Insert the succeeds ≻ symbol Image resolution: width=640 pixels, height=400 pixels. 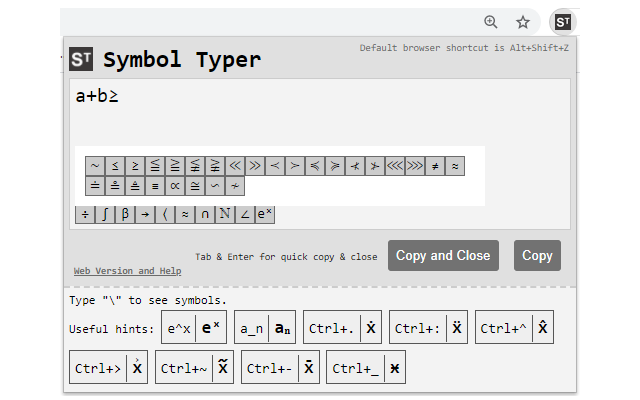[295, 166]
